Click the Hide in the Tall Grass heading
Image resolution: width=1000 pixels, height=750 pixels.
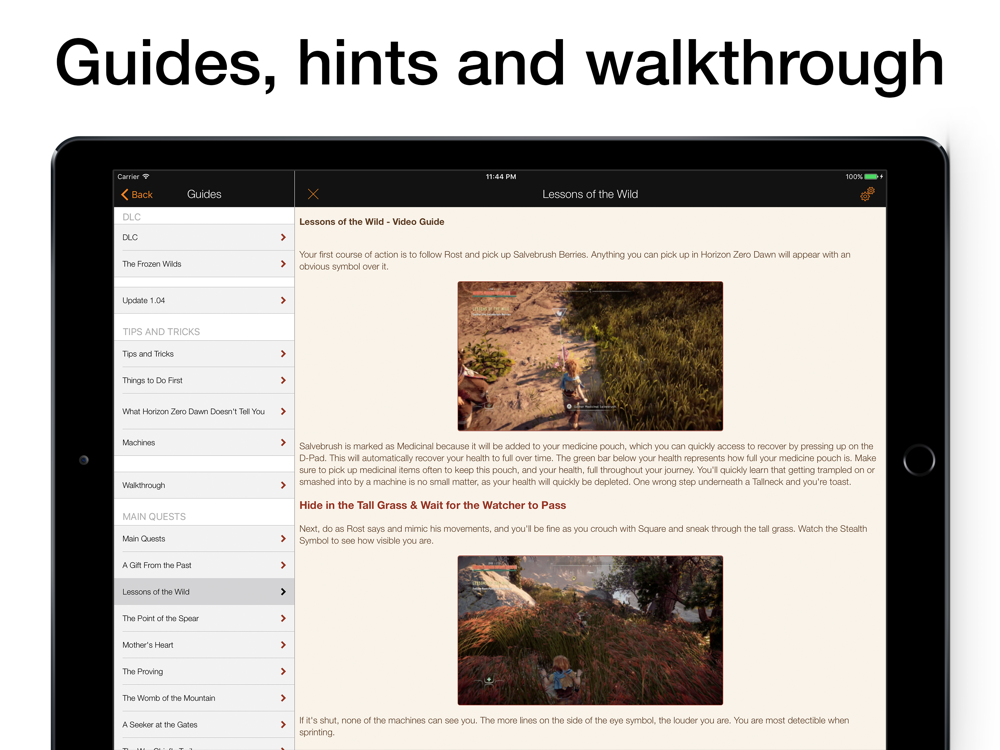pos(432,505)
